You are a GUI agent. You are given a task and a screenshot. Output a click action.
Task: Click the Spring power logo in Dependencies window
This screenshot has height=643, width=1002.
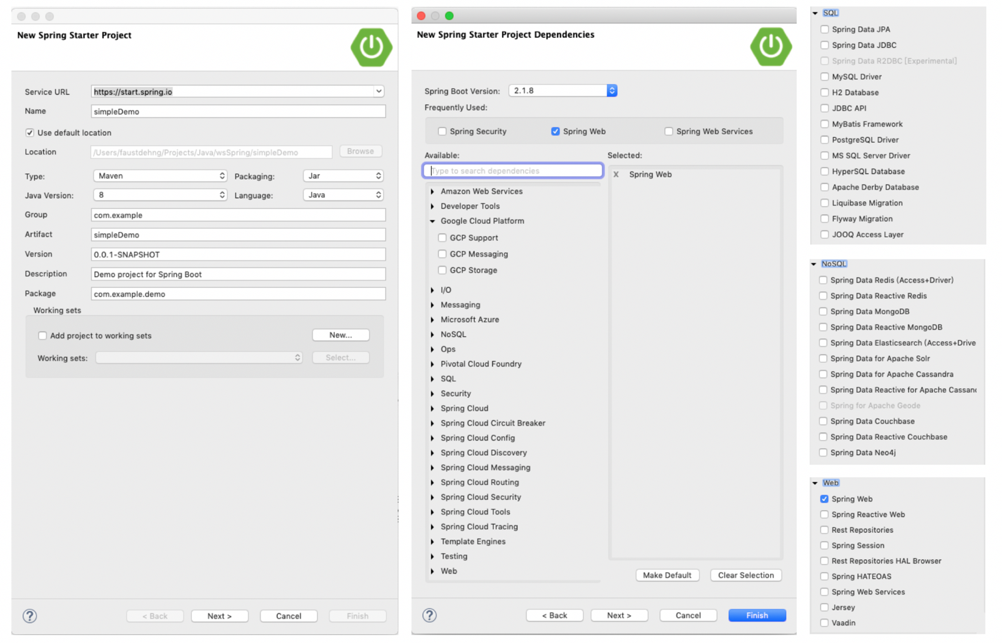pos(771,46)
